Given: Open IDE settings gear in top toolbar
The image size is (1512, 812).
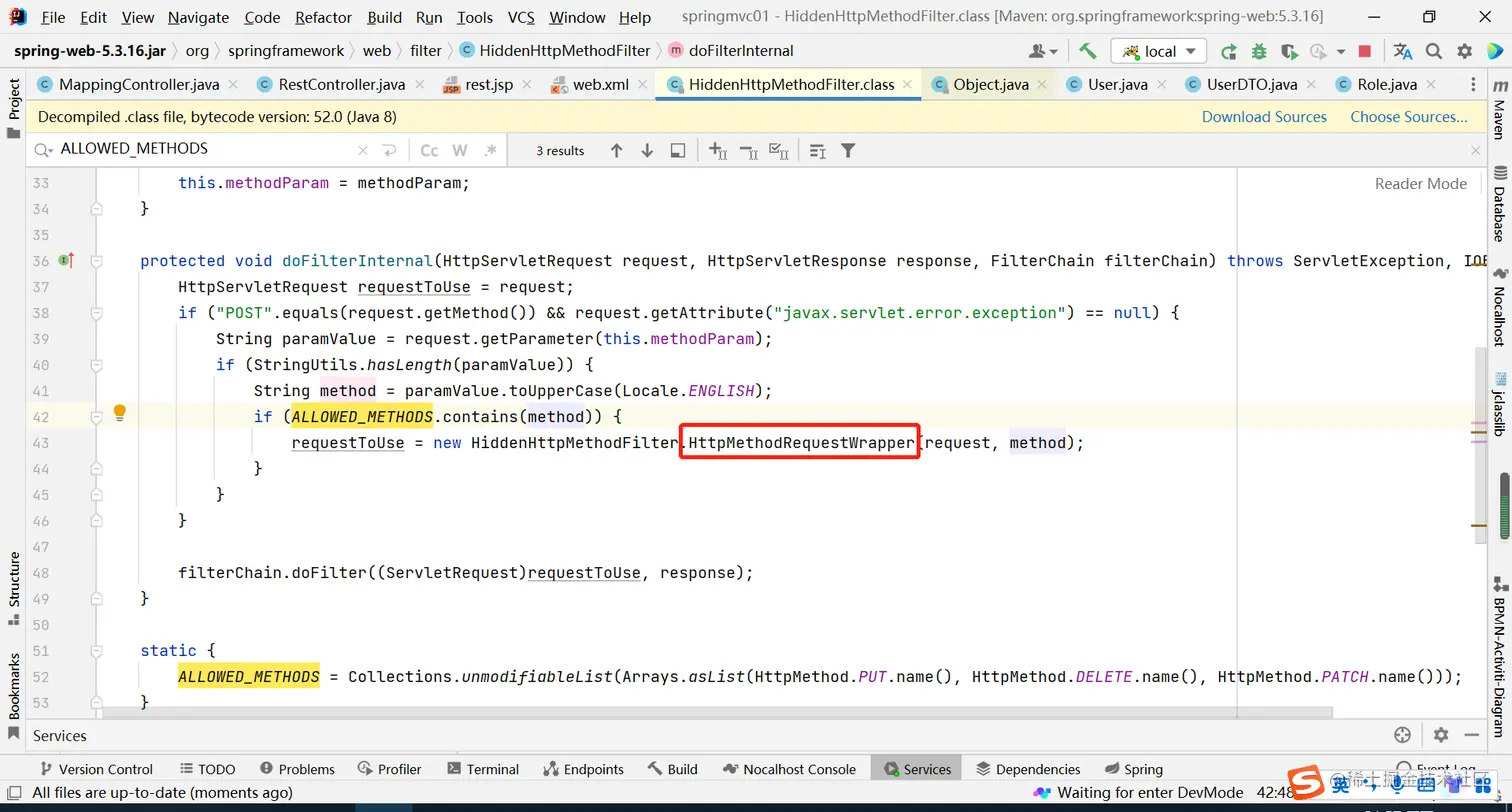Looking at the screenshot, I should [x=1464, y=51].
